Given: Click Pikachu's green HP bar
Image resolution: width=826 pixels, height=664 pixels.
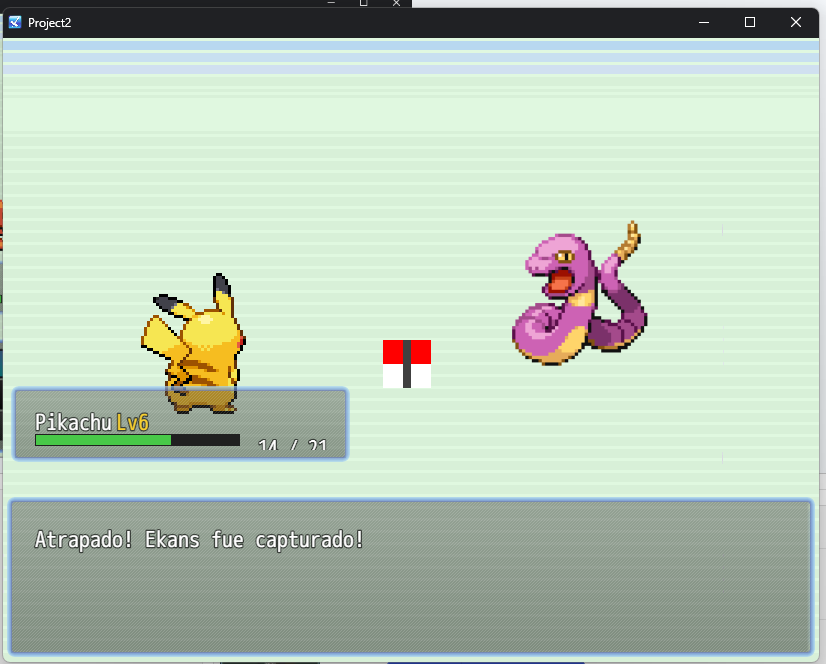Looking at the screenshot, I should point(137,440).
